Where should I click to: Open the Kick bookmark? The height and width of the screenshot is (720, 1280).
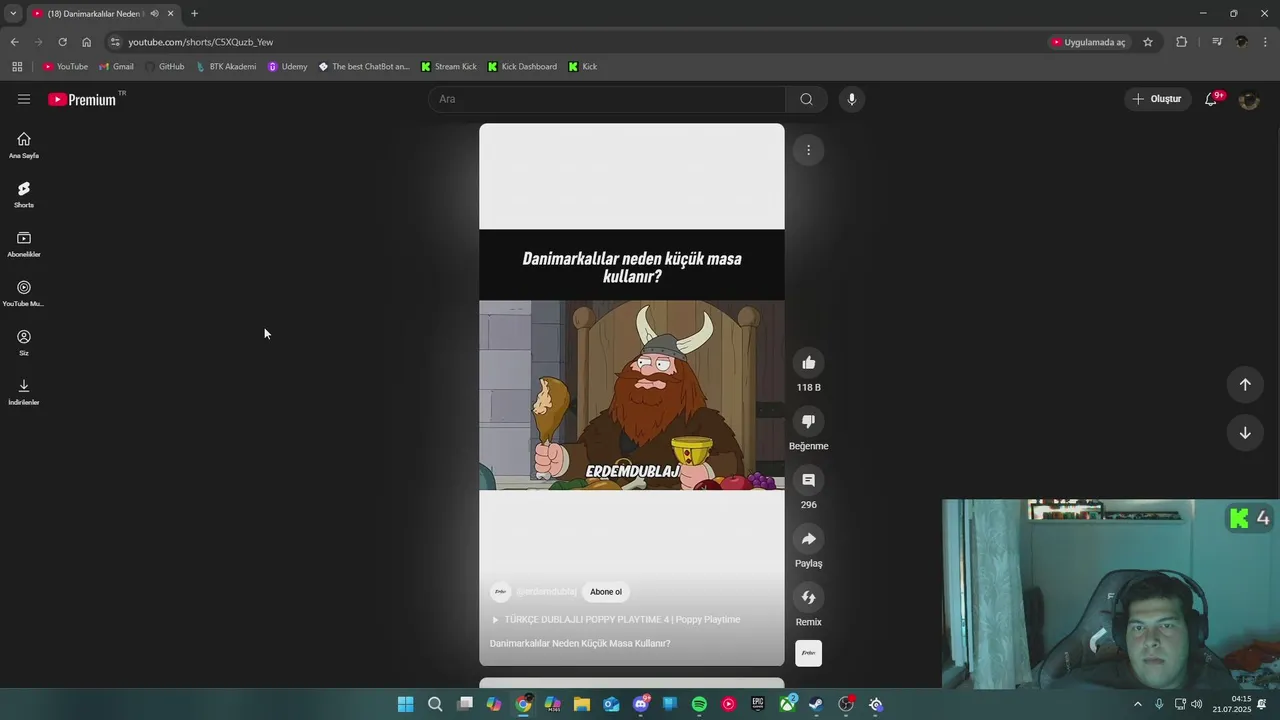click(583, 67)
